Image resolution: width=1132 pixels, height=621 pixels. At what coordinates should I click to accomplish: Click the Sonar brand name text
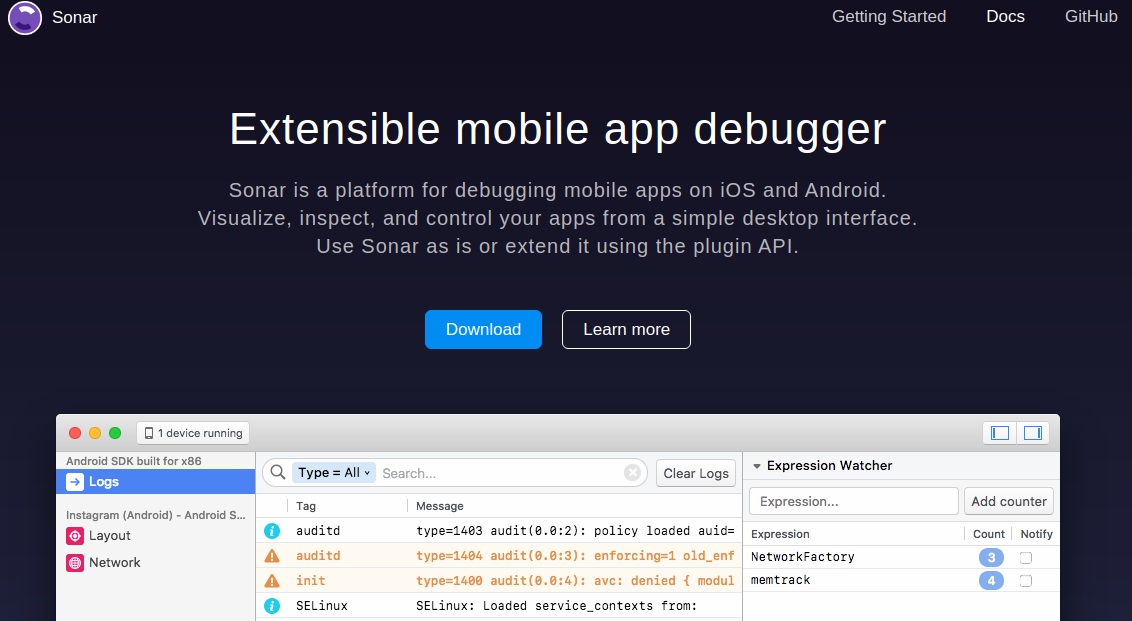(74, 17)
